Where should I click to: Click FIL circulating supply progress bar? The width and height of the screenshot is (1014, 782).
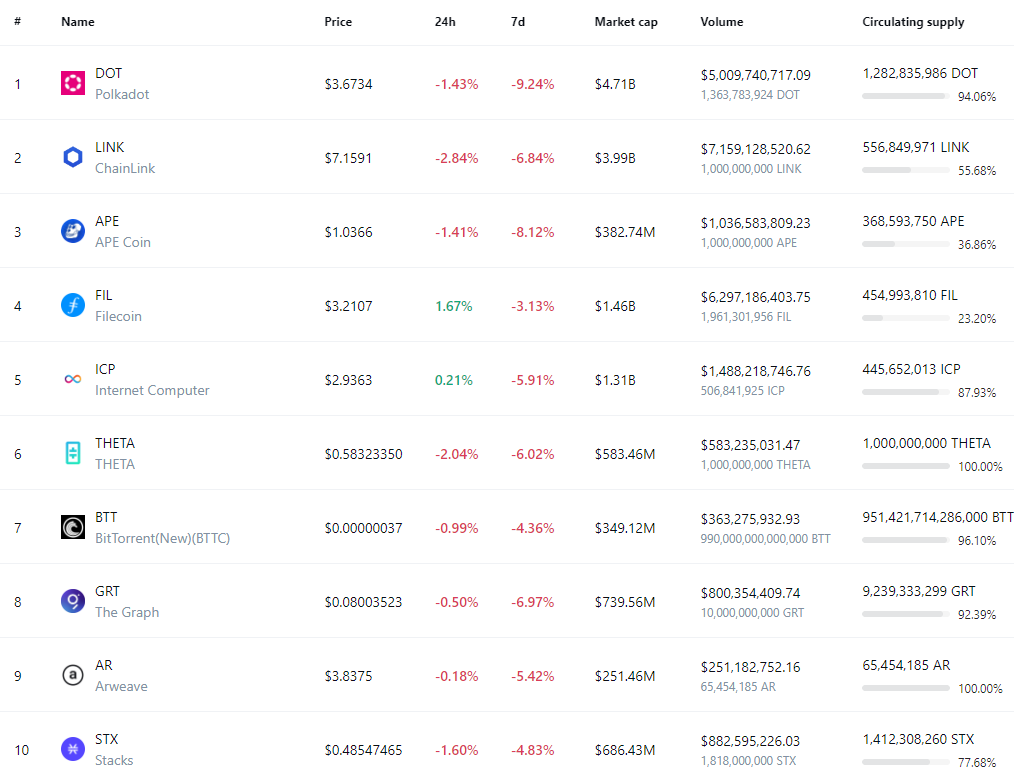coord(905,318)
